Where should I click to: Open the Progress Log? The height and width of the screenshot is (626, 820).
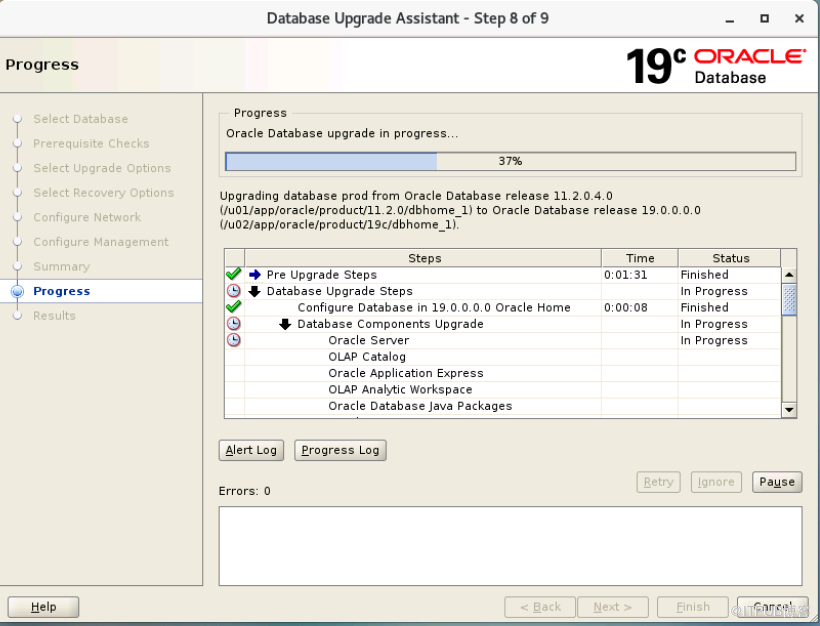tap(340, 450)
